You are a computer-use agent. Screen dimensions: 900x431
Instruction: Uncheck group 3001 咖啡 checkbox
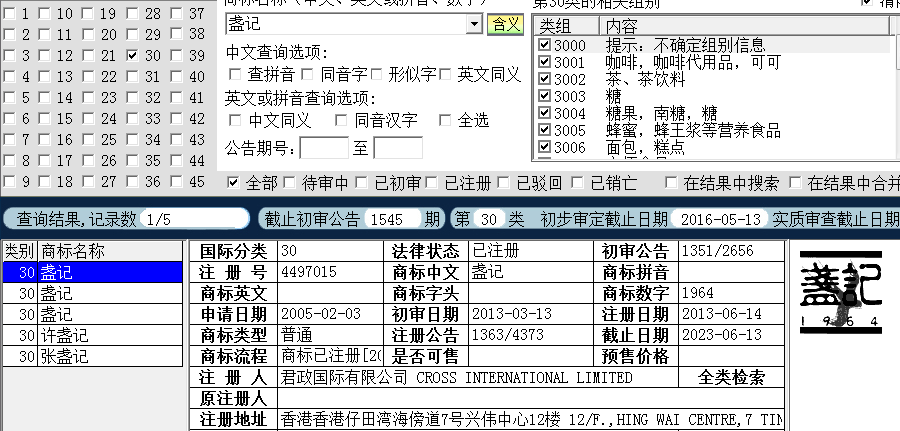click(x=545, y=62)
